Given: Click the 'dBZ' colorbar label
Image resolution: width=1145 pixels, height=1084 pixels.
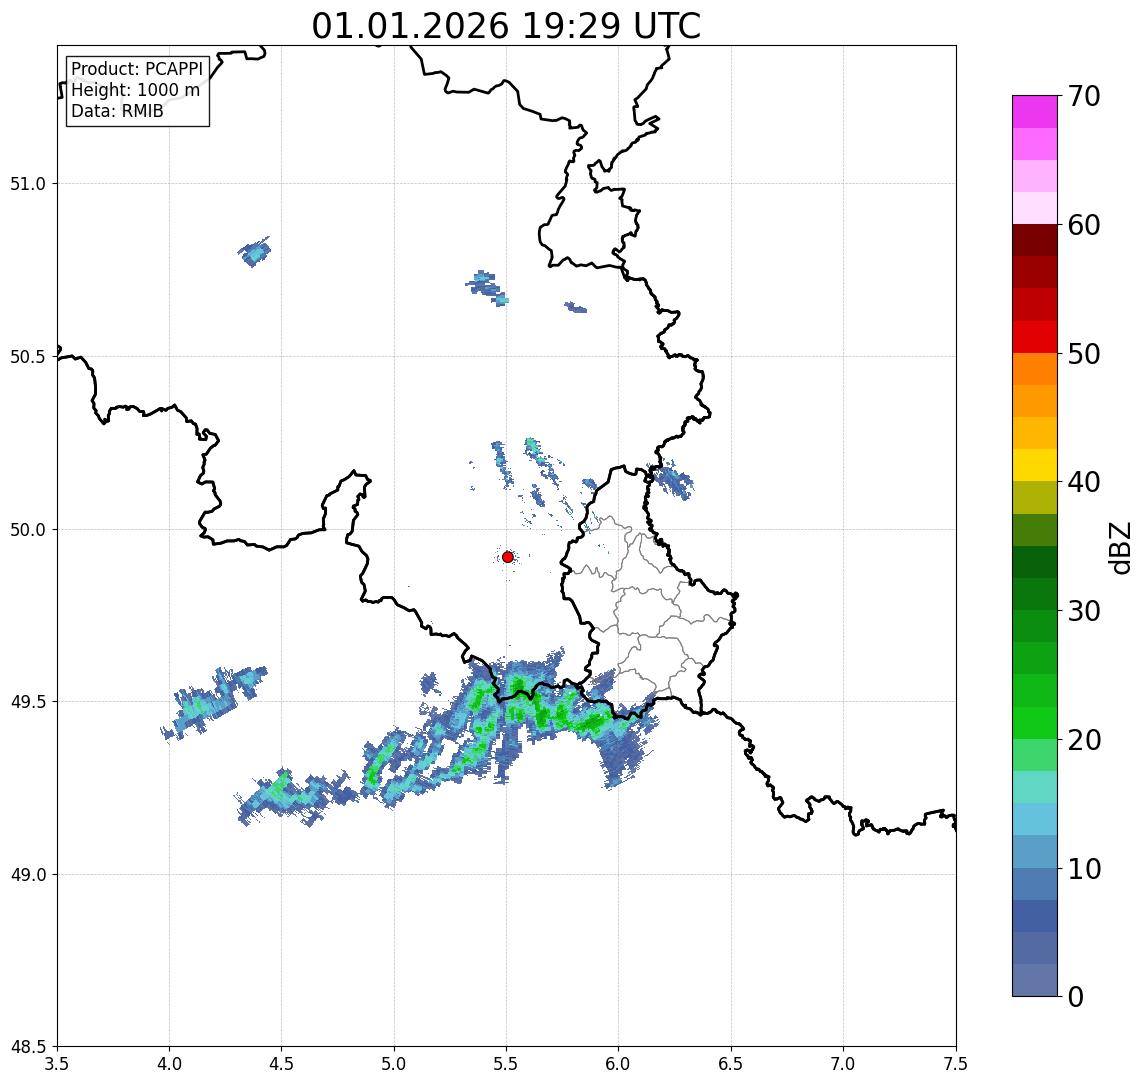Looking at the screenshot, I should 1119,548.
